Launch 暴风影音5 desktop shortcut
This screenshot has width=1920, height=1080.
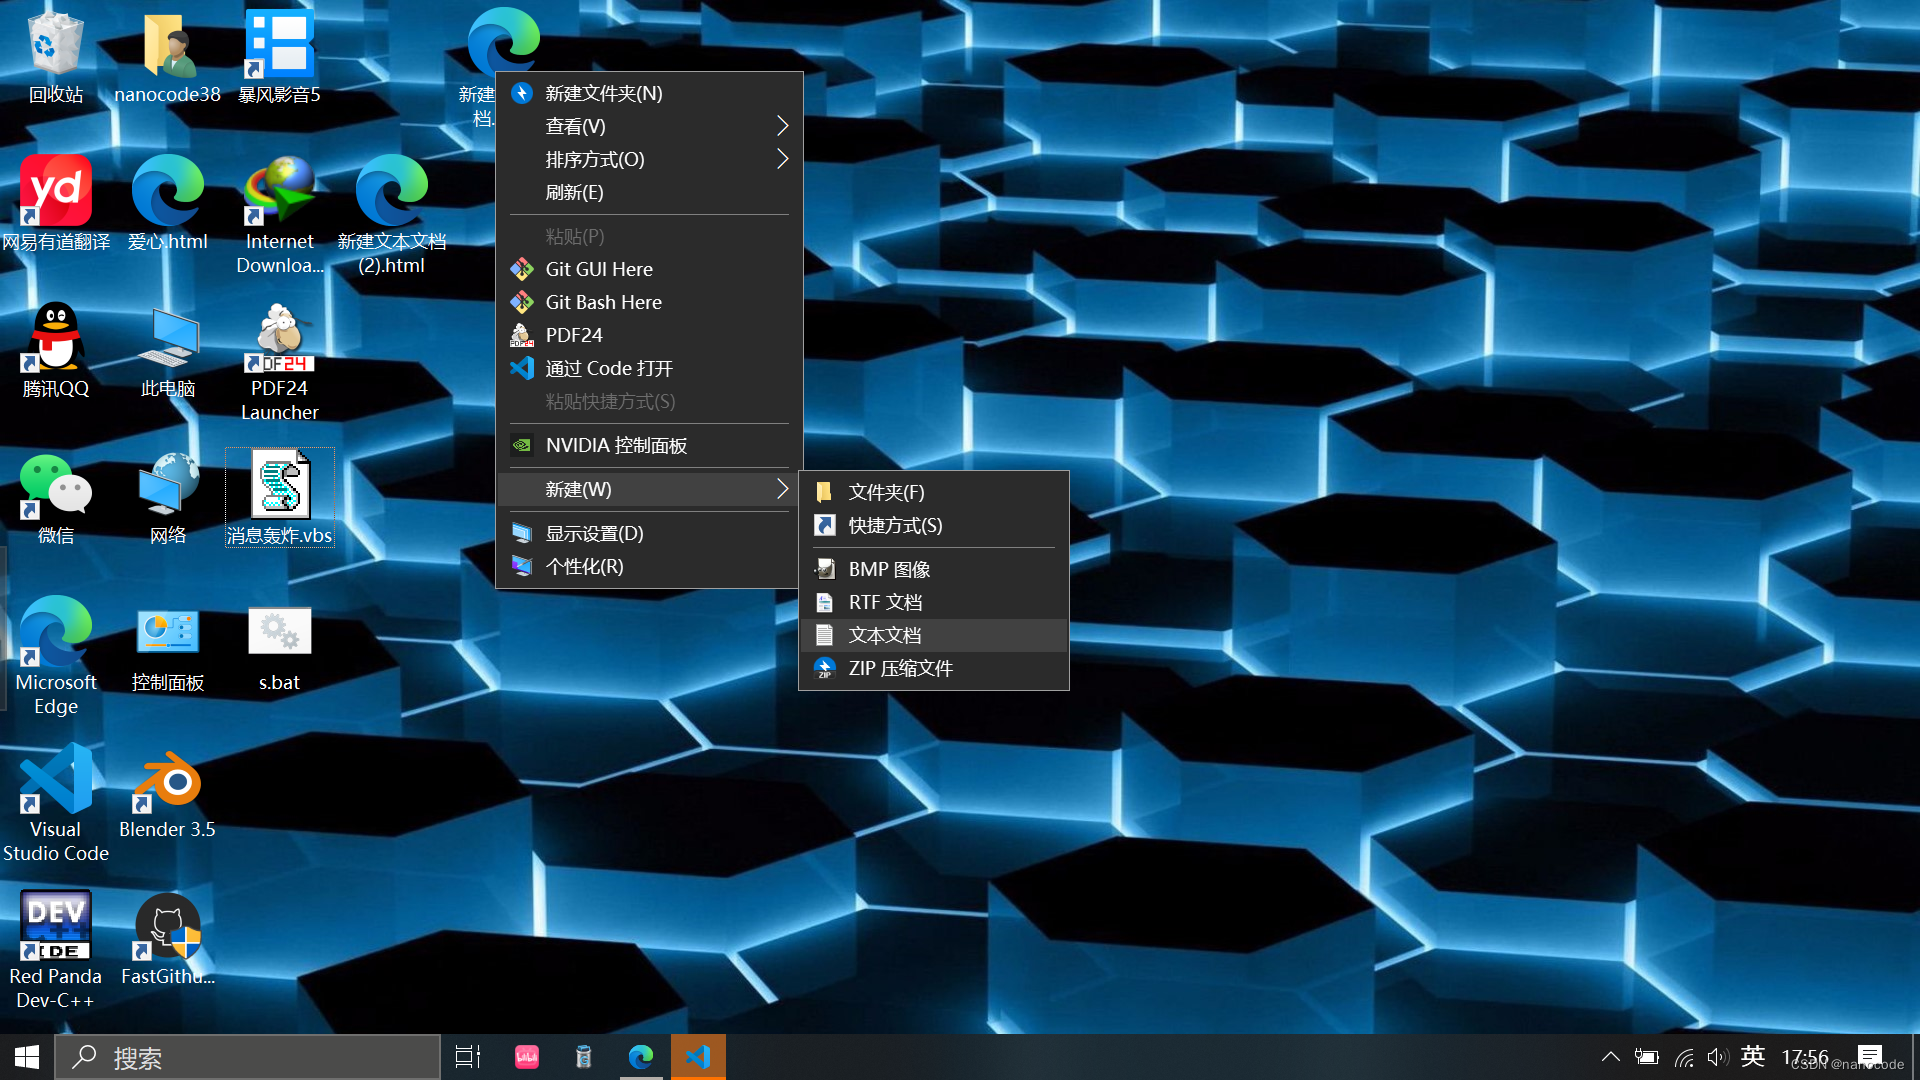pyautogui.click(x=279, y=58)
